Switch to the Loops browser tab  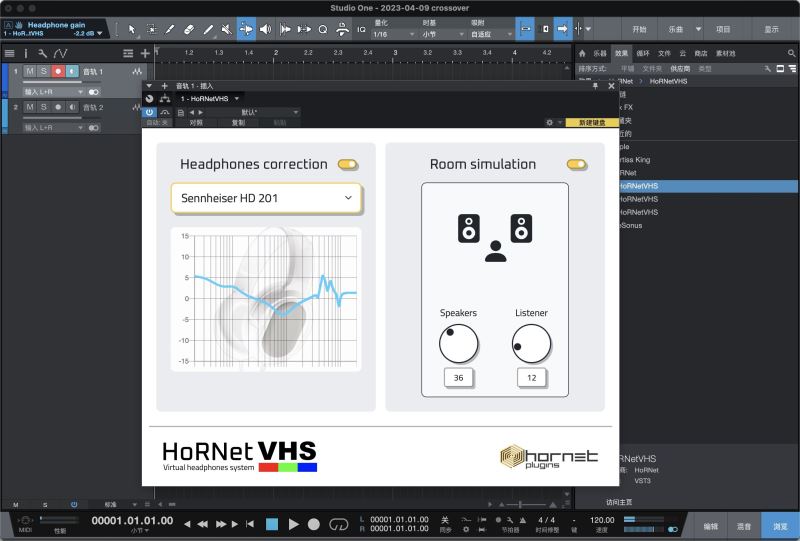point(643,53)
